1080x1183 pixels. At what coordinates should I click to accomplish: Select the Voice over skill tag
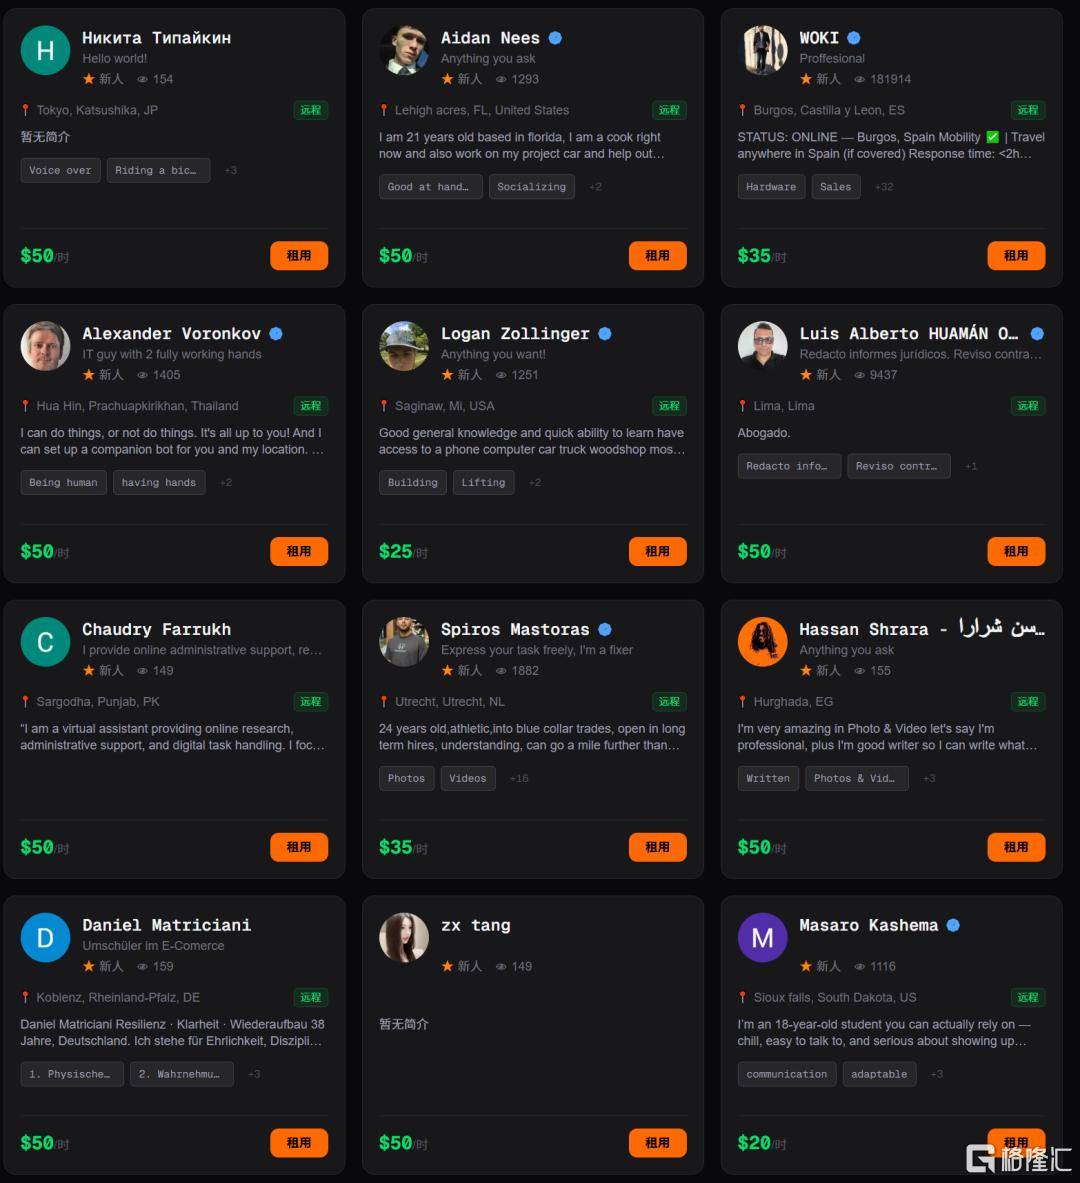[60, 171]
